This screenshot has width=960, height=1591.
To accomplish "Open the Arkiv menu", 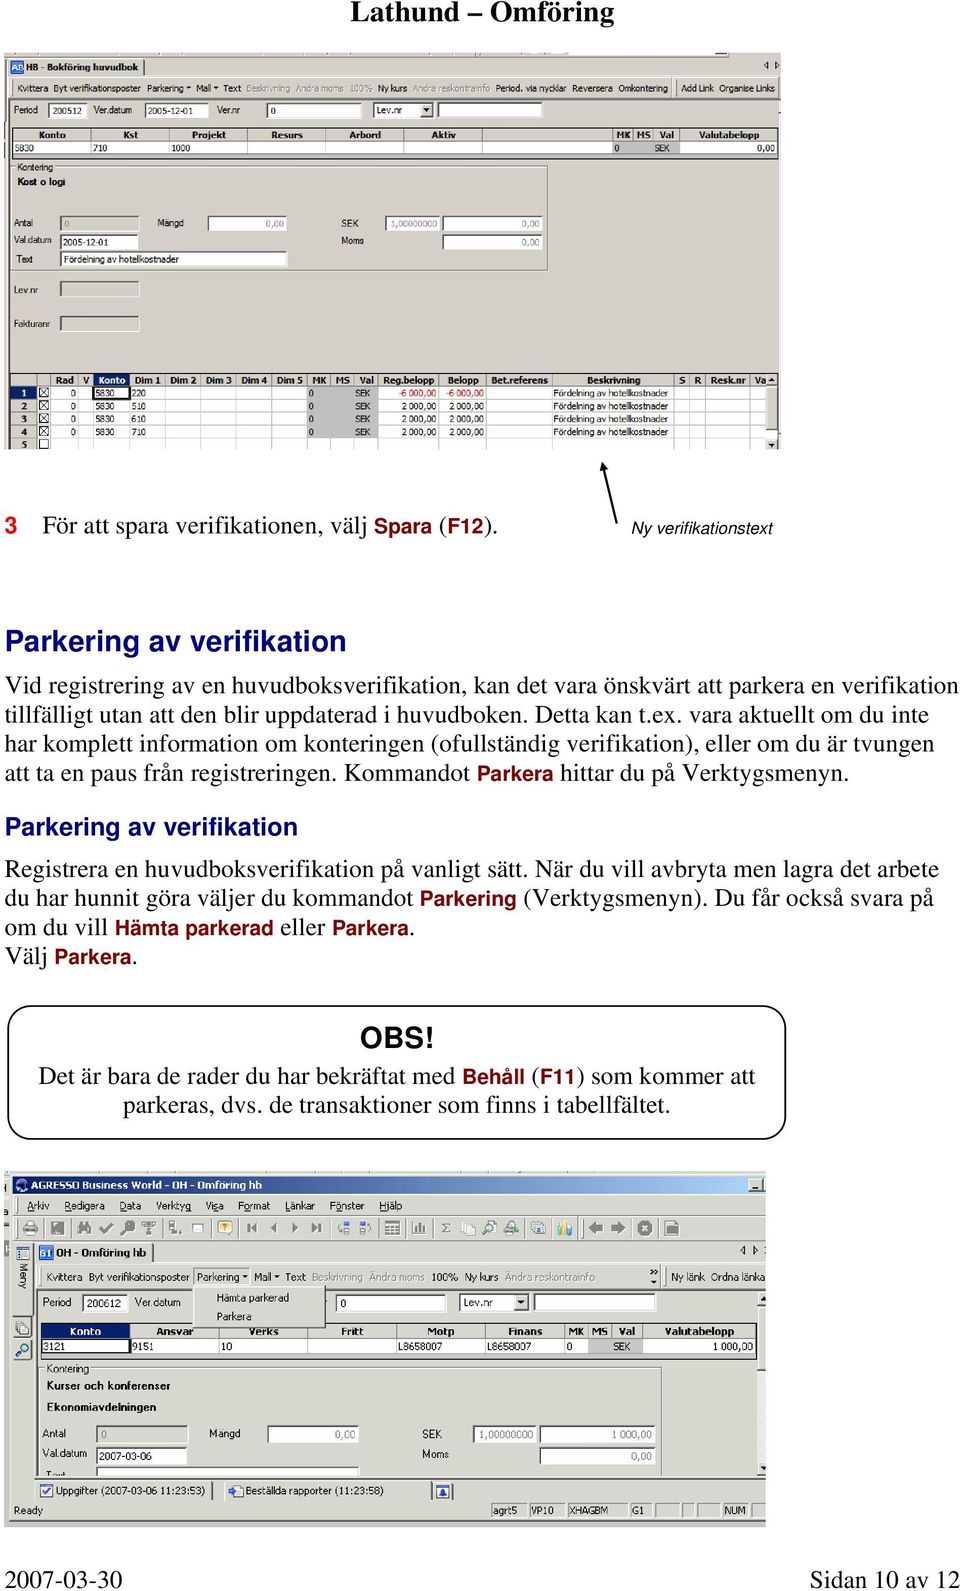I will (38, 1205).
